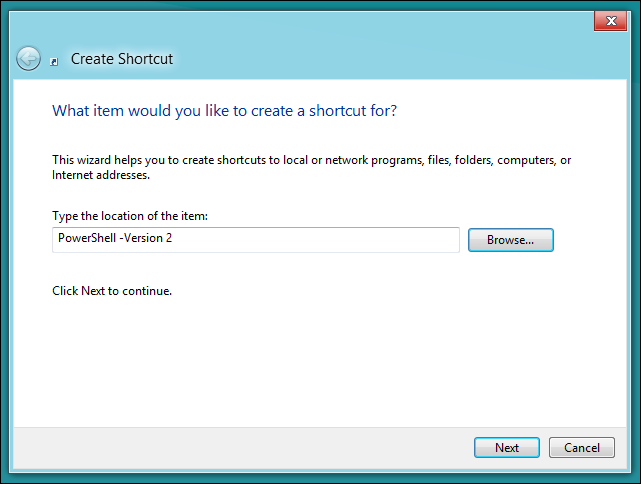
Task: Click the small shortcut icon beside the title
Action: pos(54,61)
